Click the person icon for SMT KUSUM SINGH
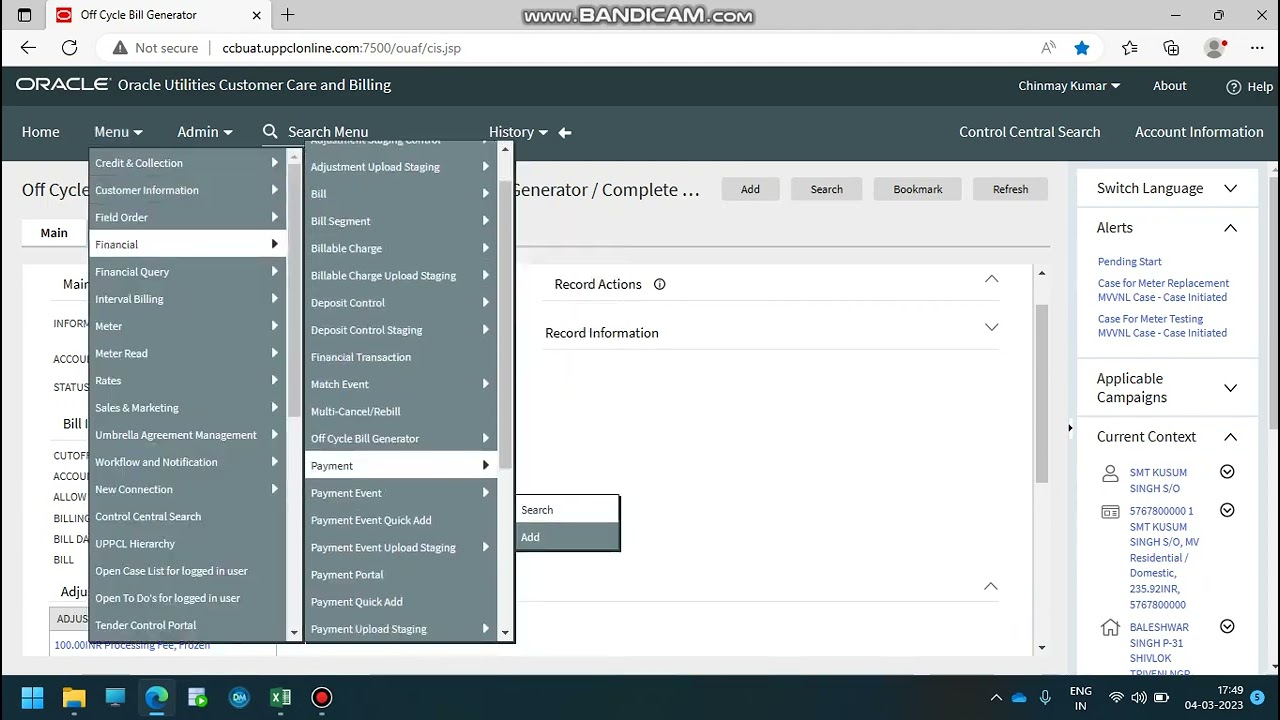Screen dimensions: 1280x720 click(1110, 473)
